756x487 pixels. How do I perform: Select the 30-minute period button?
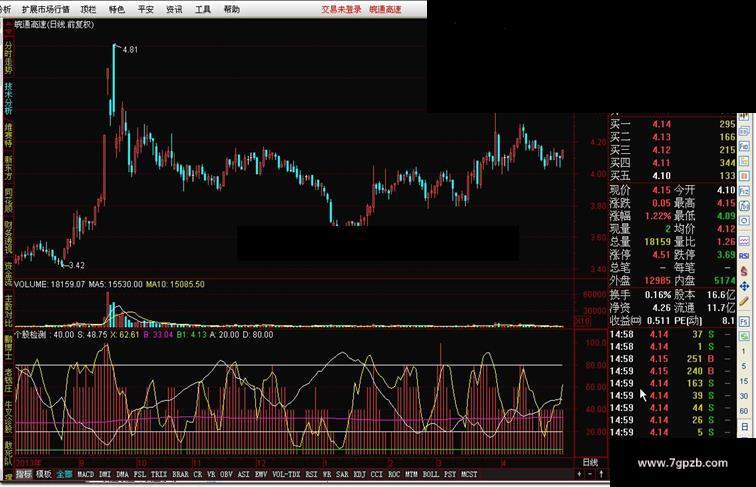(744, 396)
